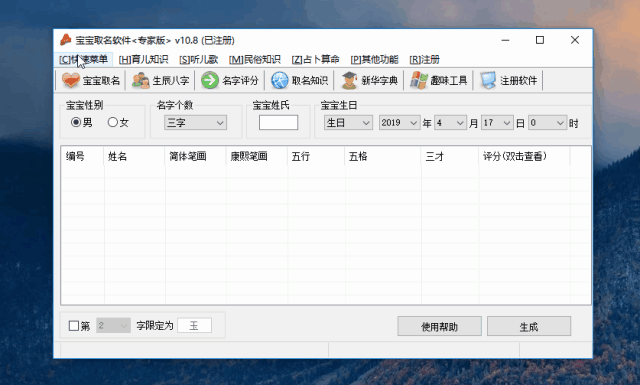Click the 姓名 column header

pyautogui.click(x=134, y=156)
